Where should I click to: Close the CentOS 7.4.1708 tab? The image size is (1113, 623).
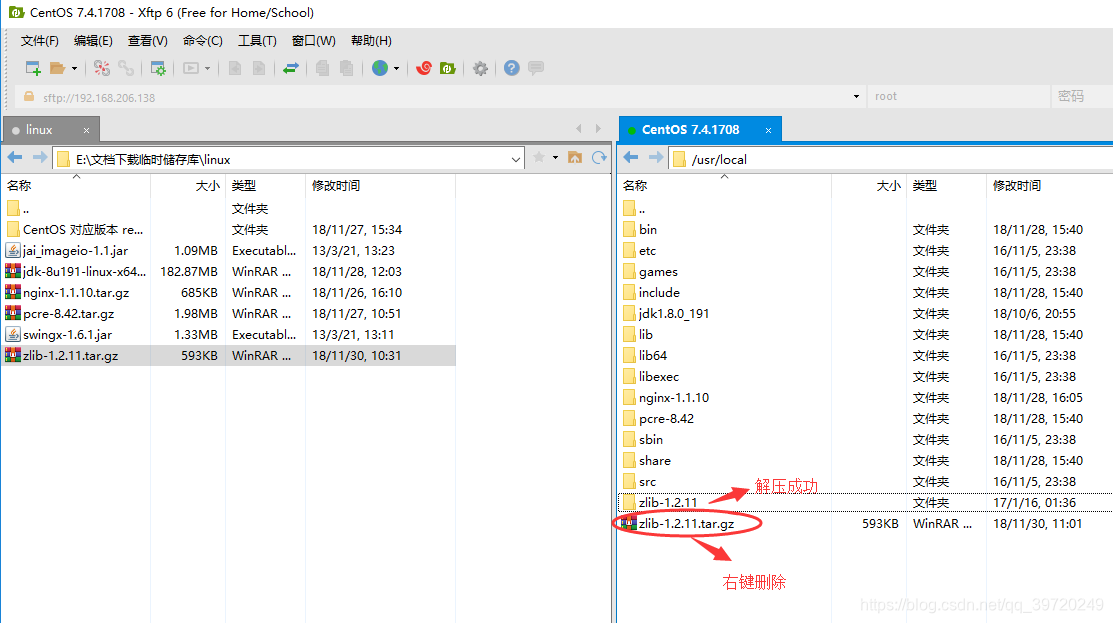tap(768, 131)
